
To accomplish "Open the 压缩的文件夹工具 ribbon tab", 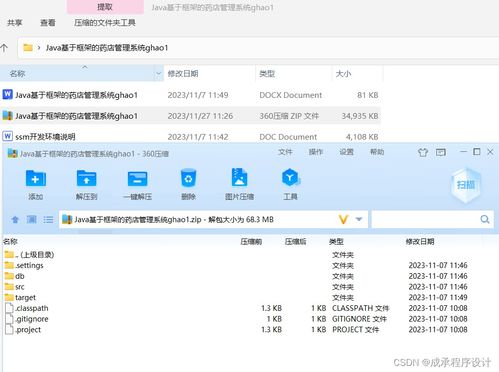I will click(x=105, y=23).
